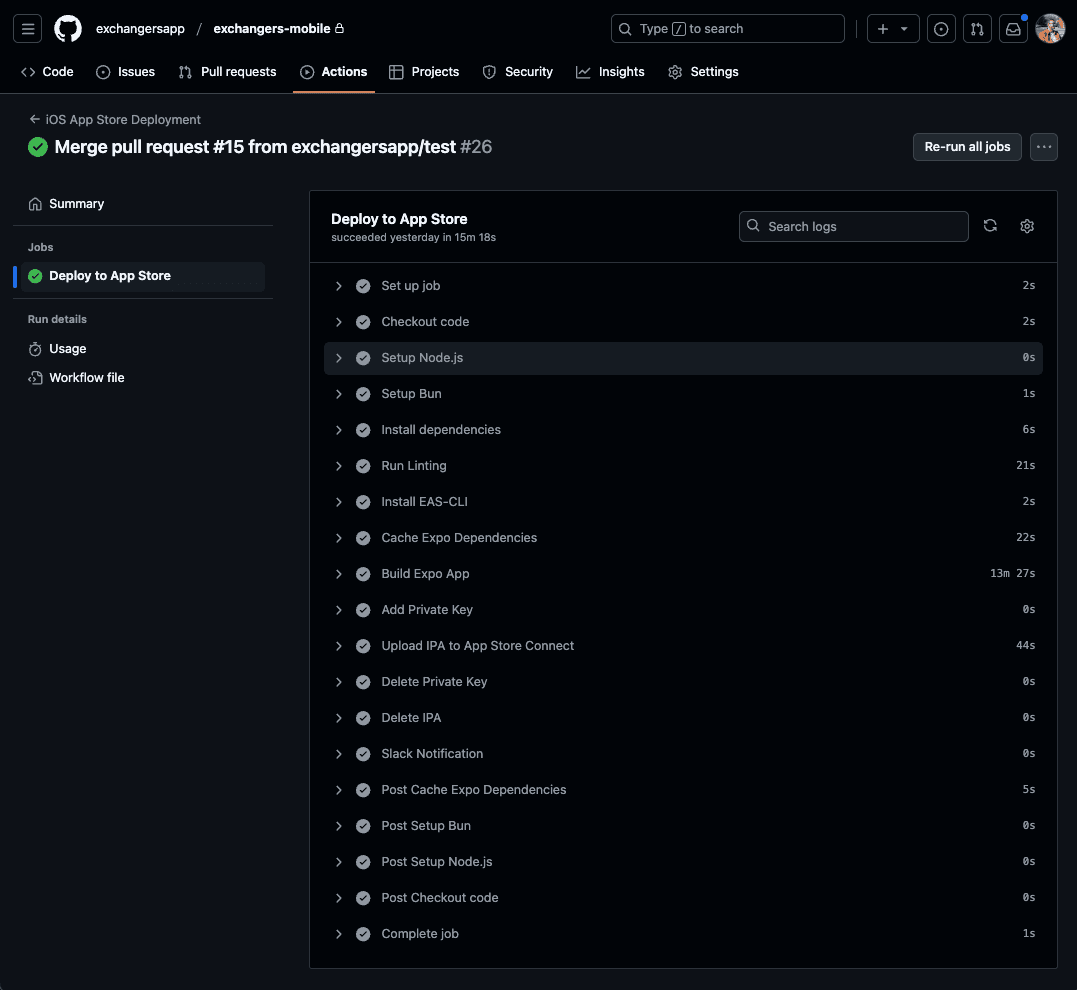
Task: Click the Build Expo App status icon
Action: click(363, 574)
